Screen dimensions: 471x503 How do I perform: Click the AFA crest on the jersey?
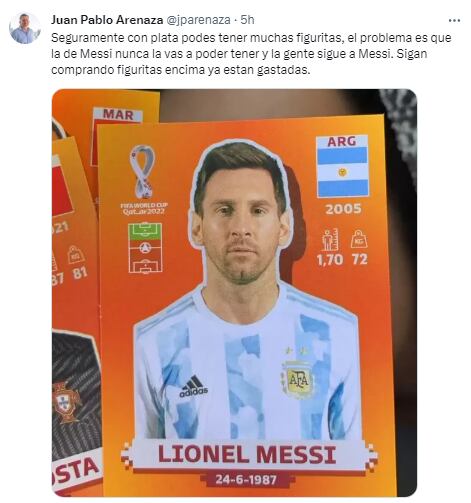point(298,379)
